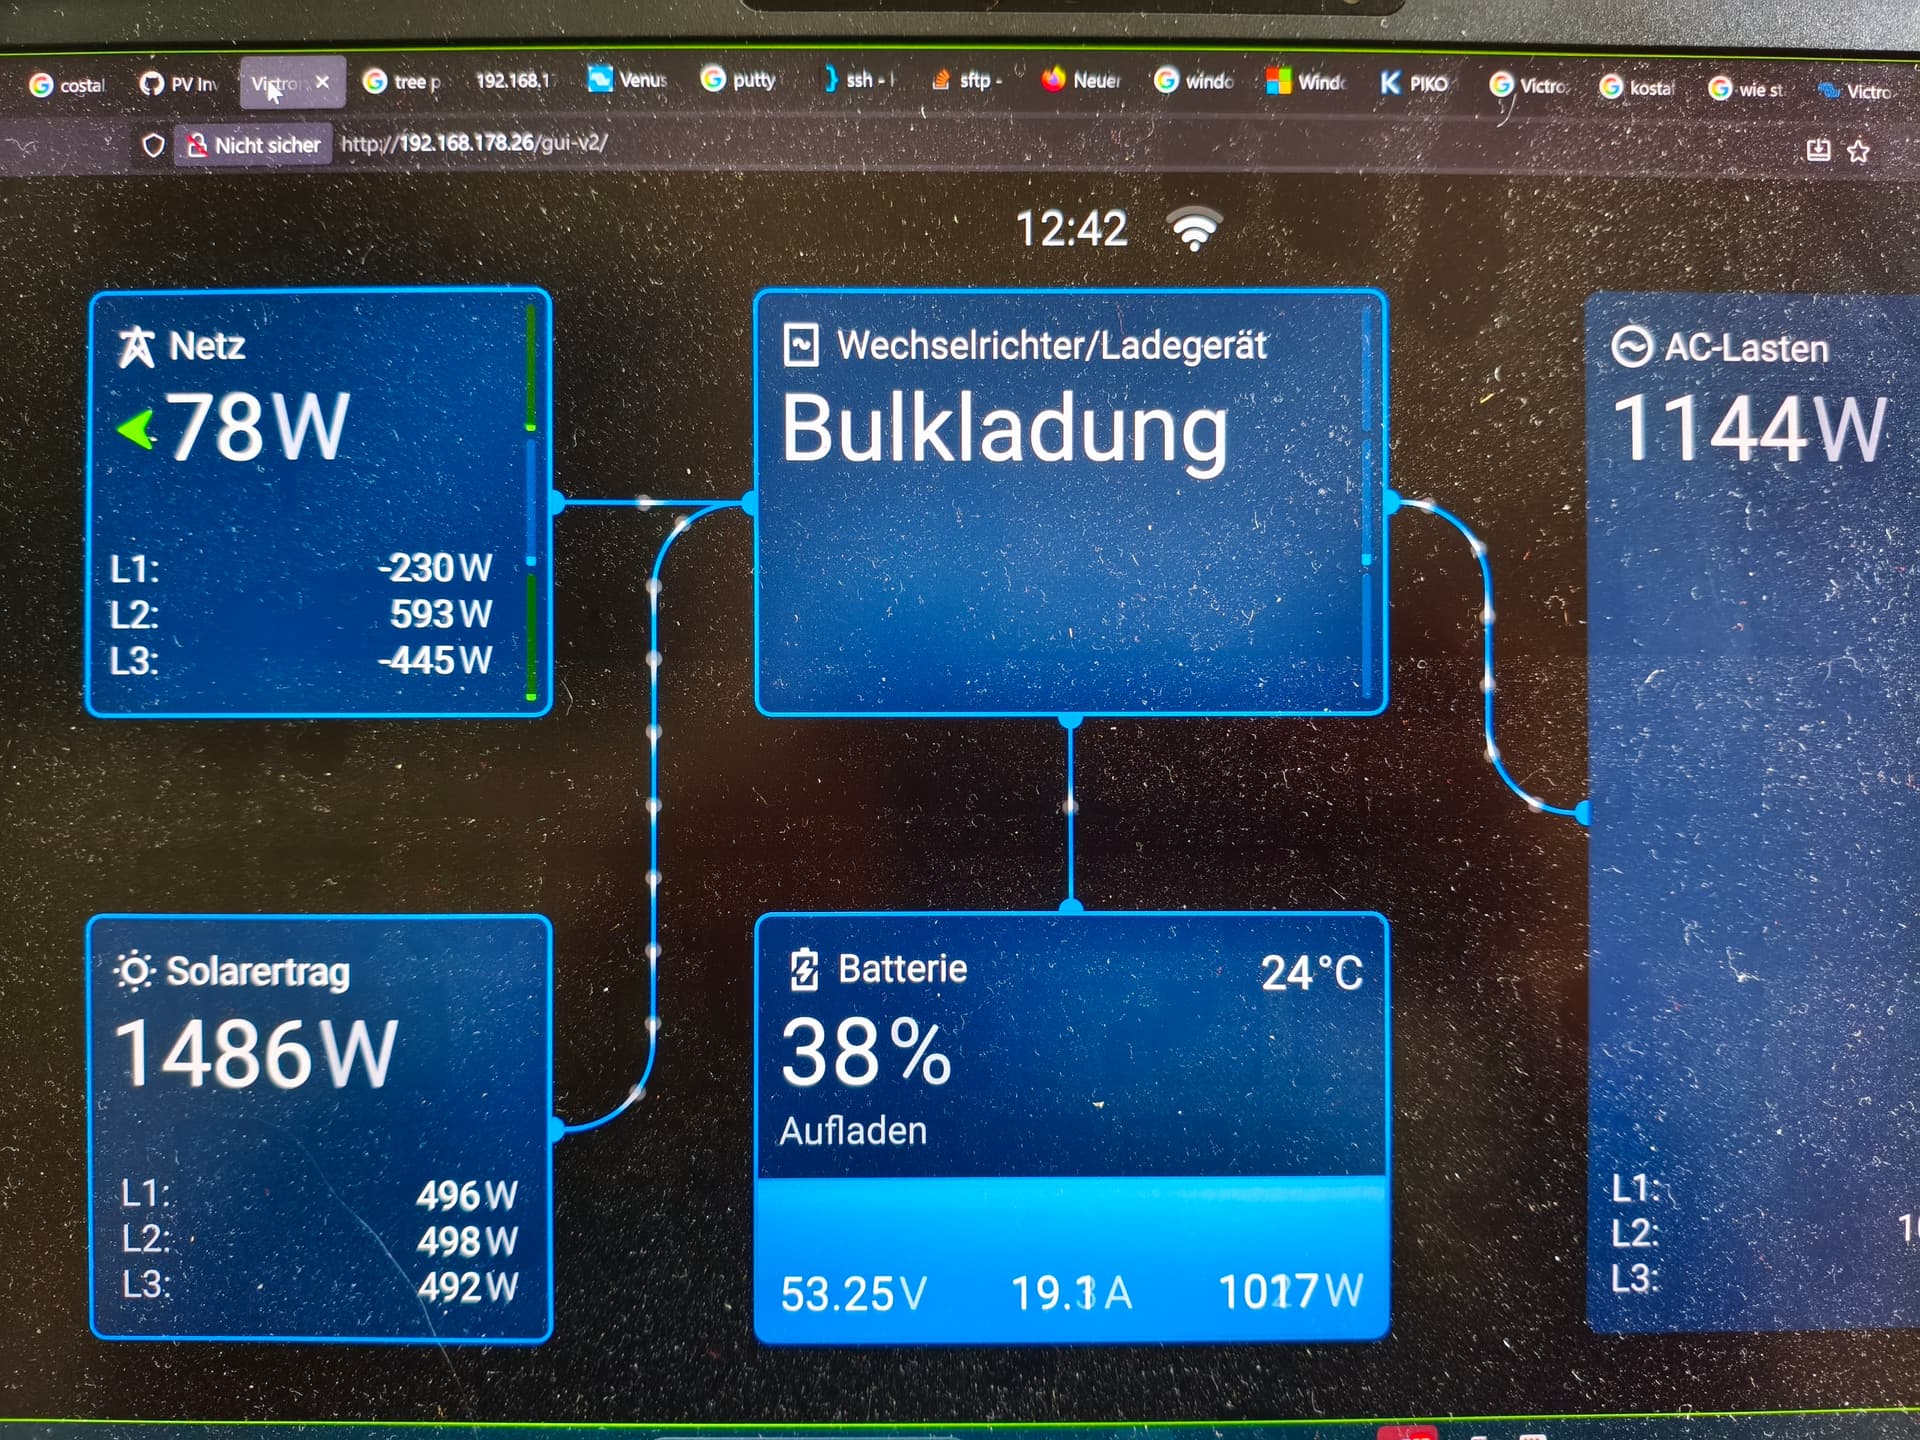
Task: Click the Batterie charging icon
Action: [804, 969]
